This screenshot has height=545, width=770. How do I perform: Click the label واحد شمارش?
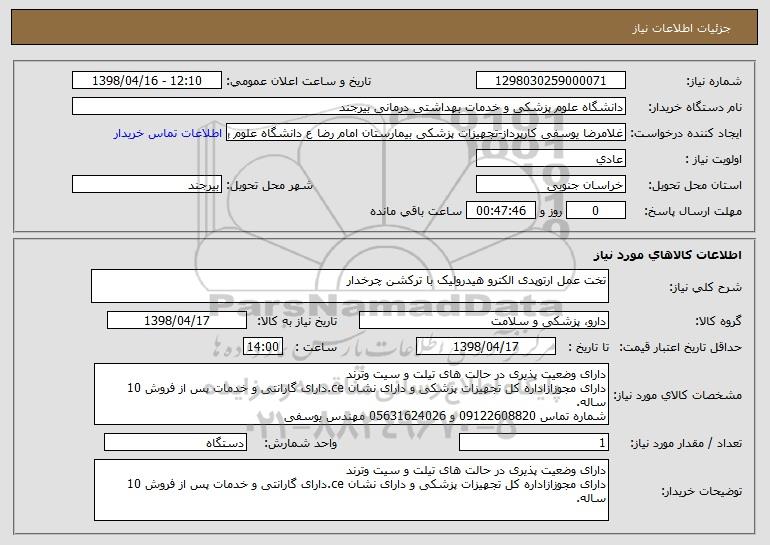point(301,443)
